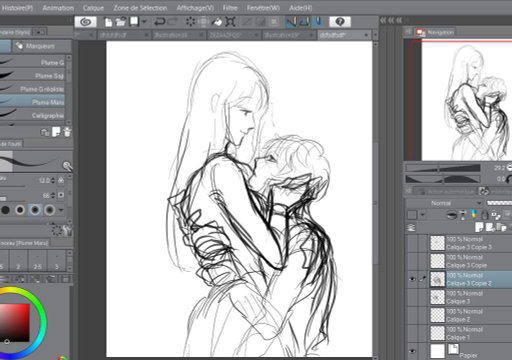Open help question mark icon
The image size is (512, 360).
tap(340, 22)
